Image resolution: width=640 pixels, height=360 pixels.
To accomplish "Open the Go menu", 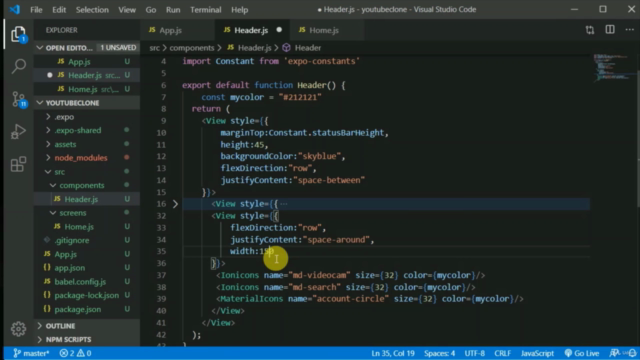I will (151, 9).
